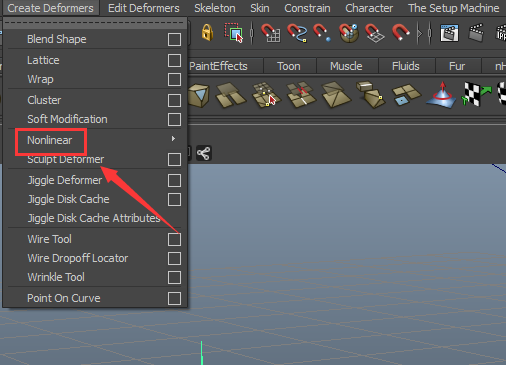Open Lattice options box
Screen dimensions: 506x365
[174, 61]
